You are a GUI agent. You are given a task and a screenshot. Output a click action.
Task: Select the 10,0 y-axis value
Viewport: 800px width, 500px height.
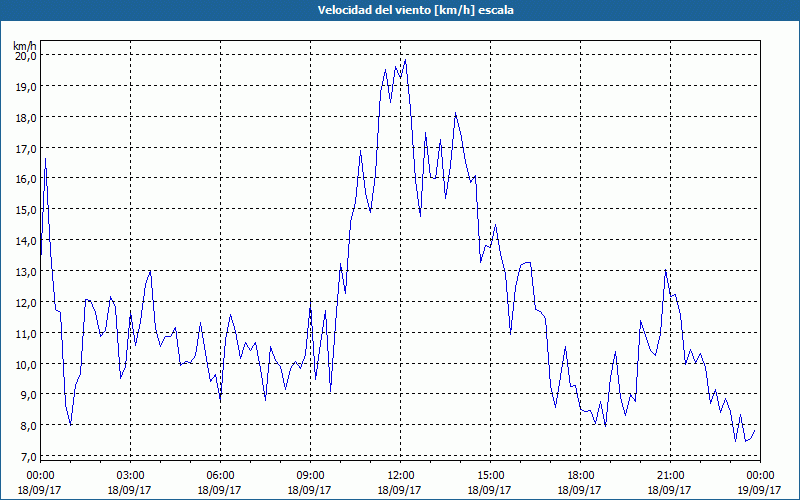(x=26, y=365)
